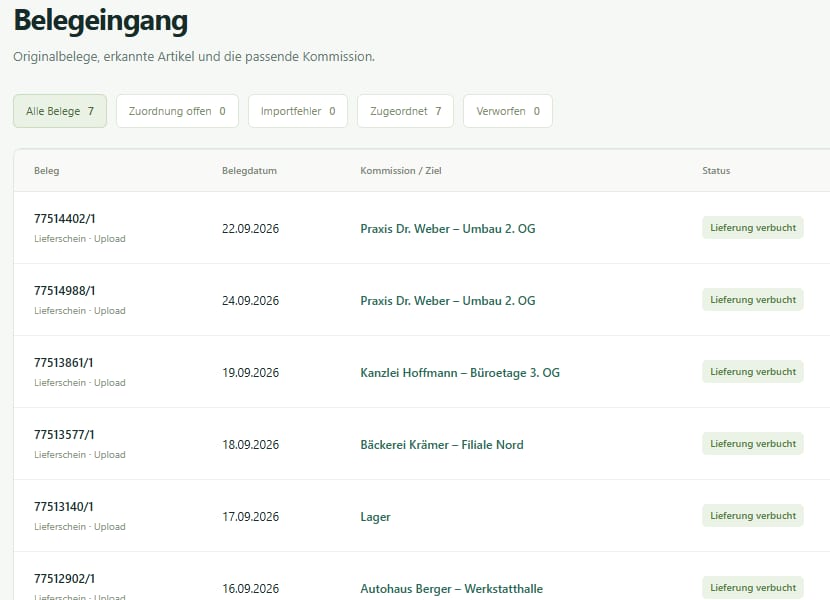Click Lieferung verbucht badge for 77513140/1
The height and width of the screenshot is (600, 830).
pyautogui.click(x=753, y=516)
